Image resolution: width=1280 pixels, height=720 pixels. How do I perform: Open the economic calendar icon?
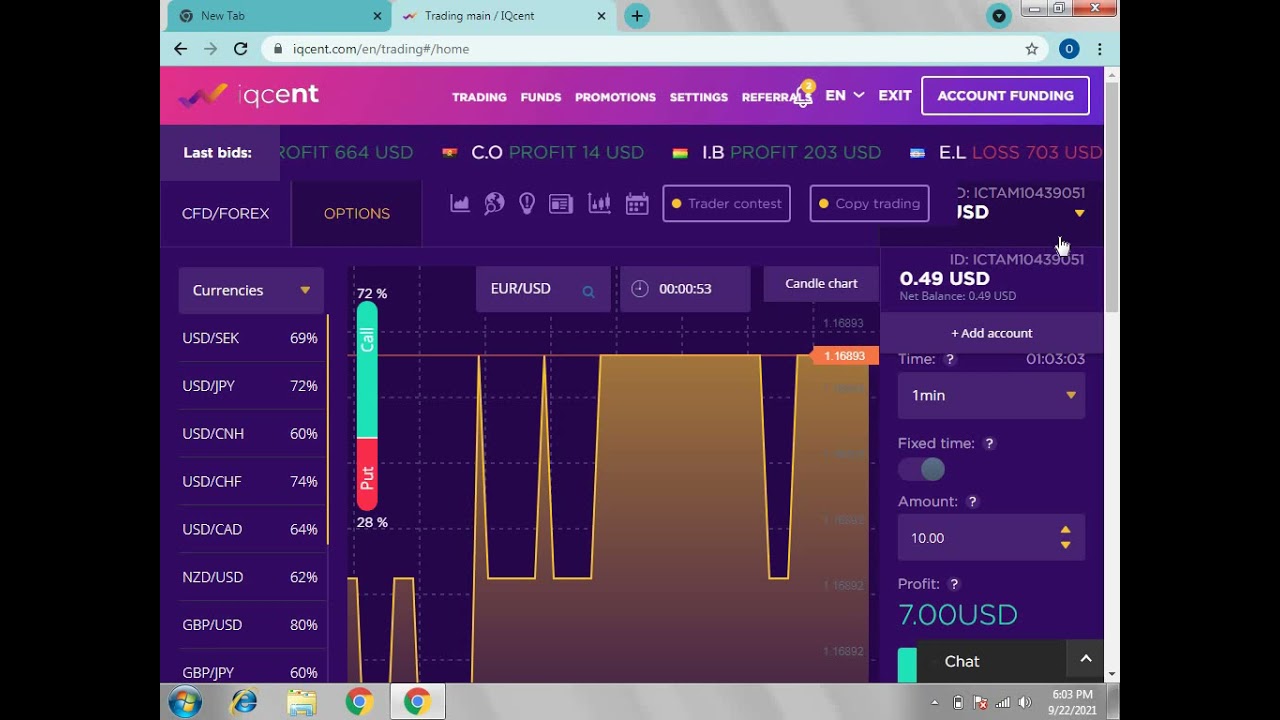(x=637, y=204)
